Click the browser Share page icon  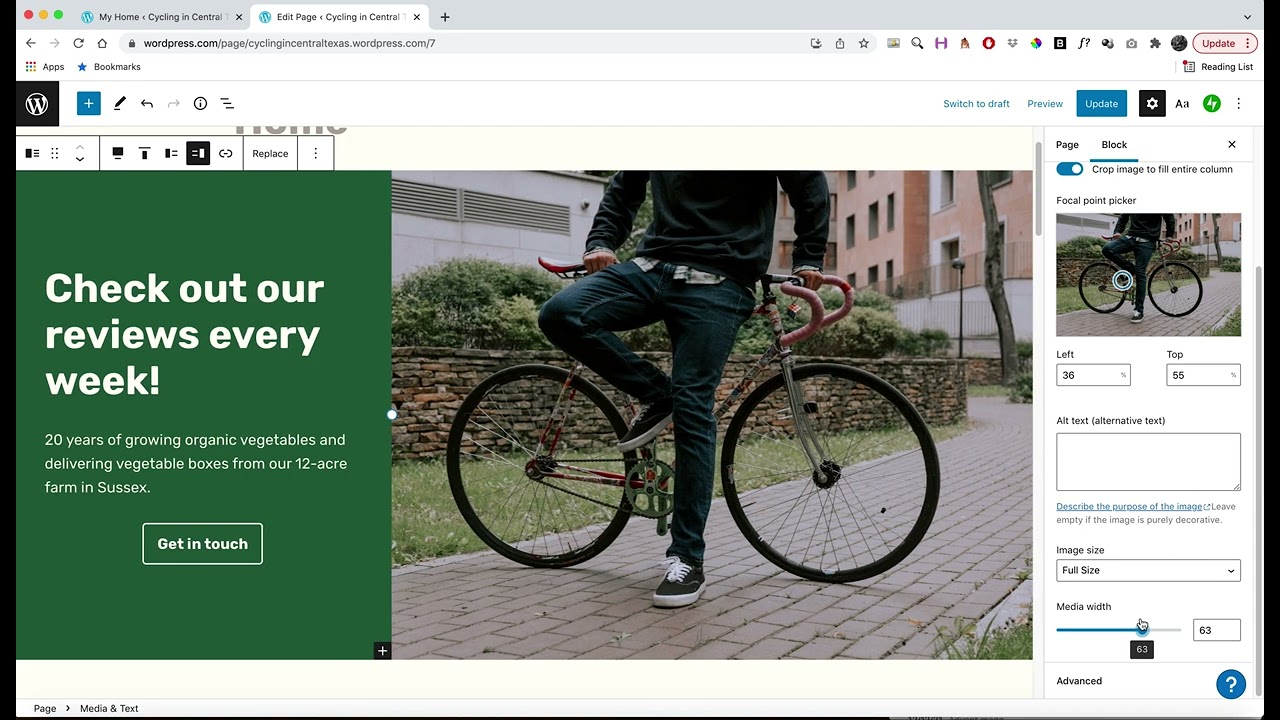click(x=840, y=44)
